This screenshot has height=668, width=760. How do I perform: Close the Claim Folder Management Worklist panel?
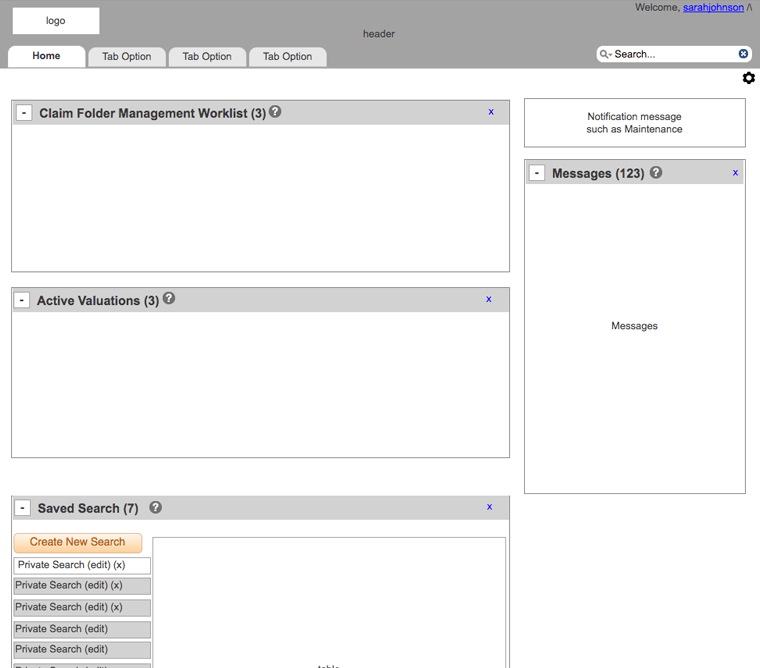click(491, 112)
